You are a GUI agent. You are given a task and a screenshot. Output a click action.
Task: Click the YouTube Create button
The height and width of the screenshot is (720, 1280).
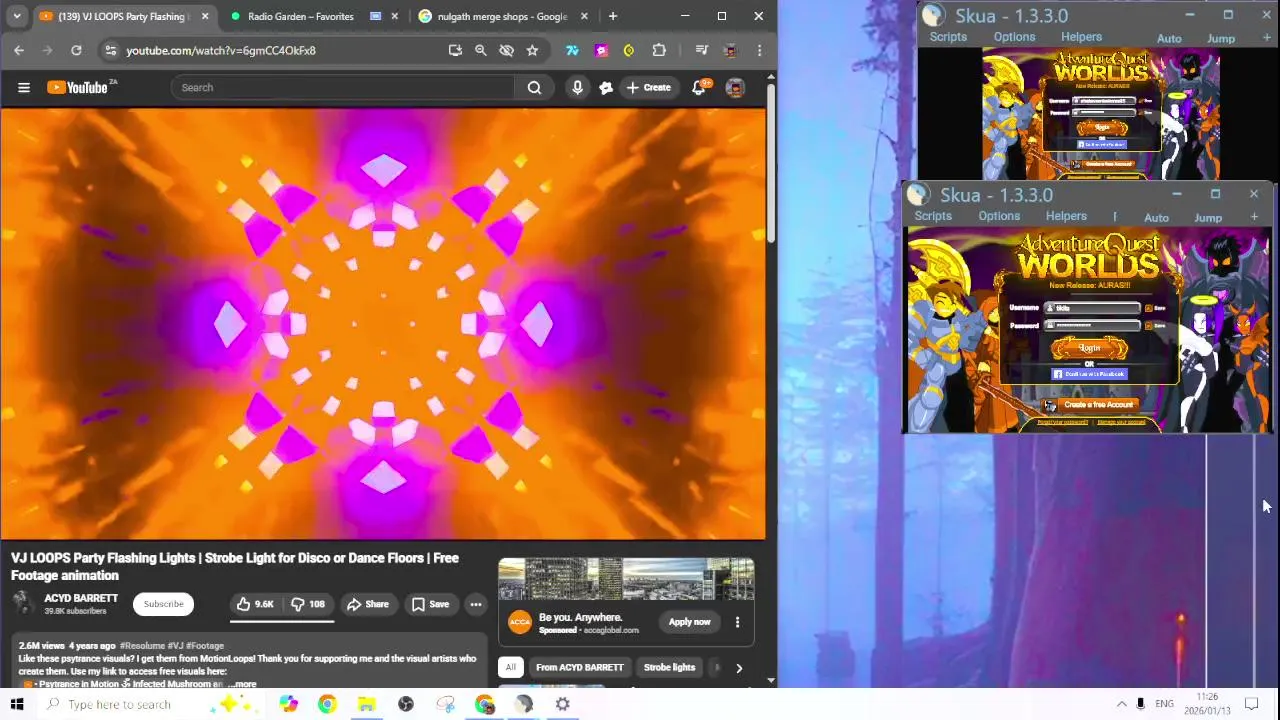[648, 88]
